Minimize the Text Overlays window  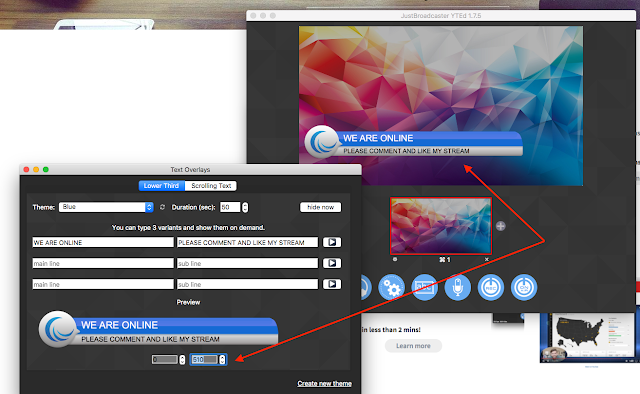click(x=36, y=169)
